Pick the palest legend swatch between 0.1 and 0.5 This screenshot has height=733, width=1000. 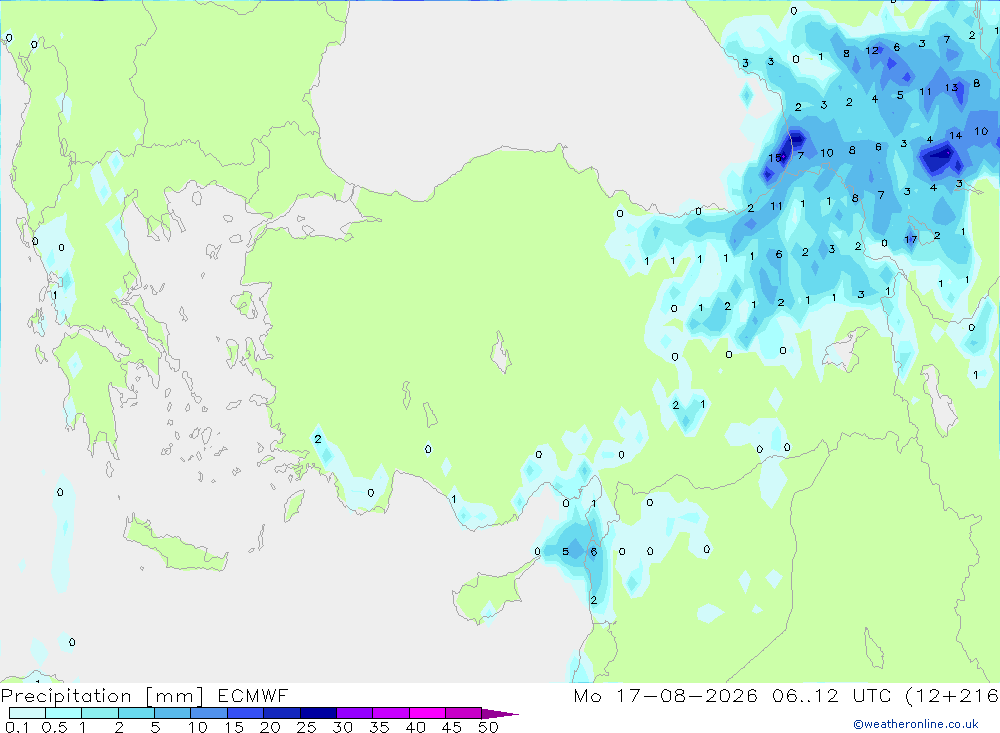coord(27,713)
